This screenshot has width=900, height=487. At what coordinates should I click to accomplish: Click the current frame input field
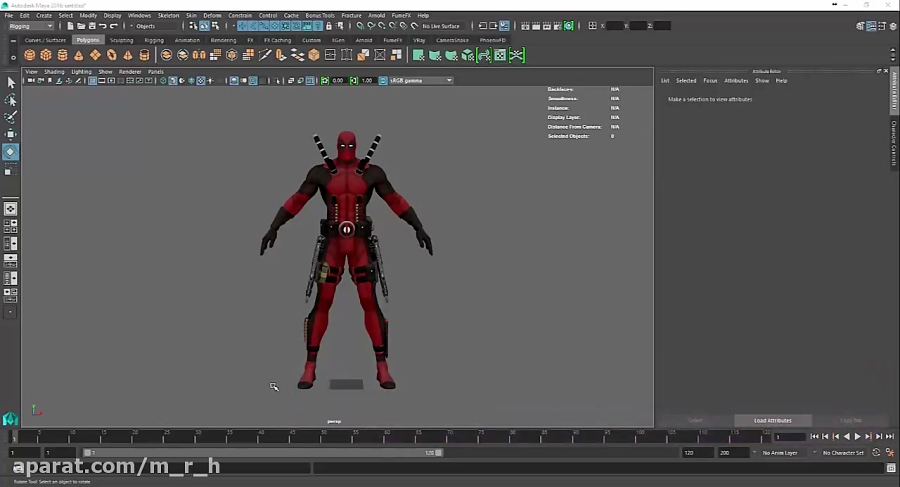(790, 437)
